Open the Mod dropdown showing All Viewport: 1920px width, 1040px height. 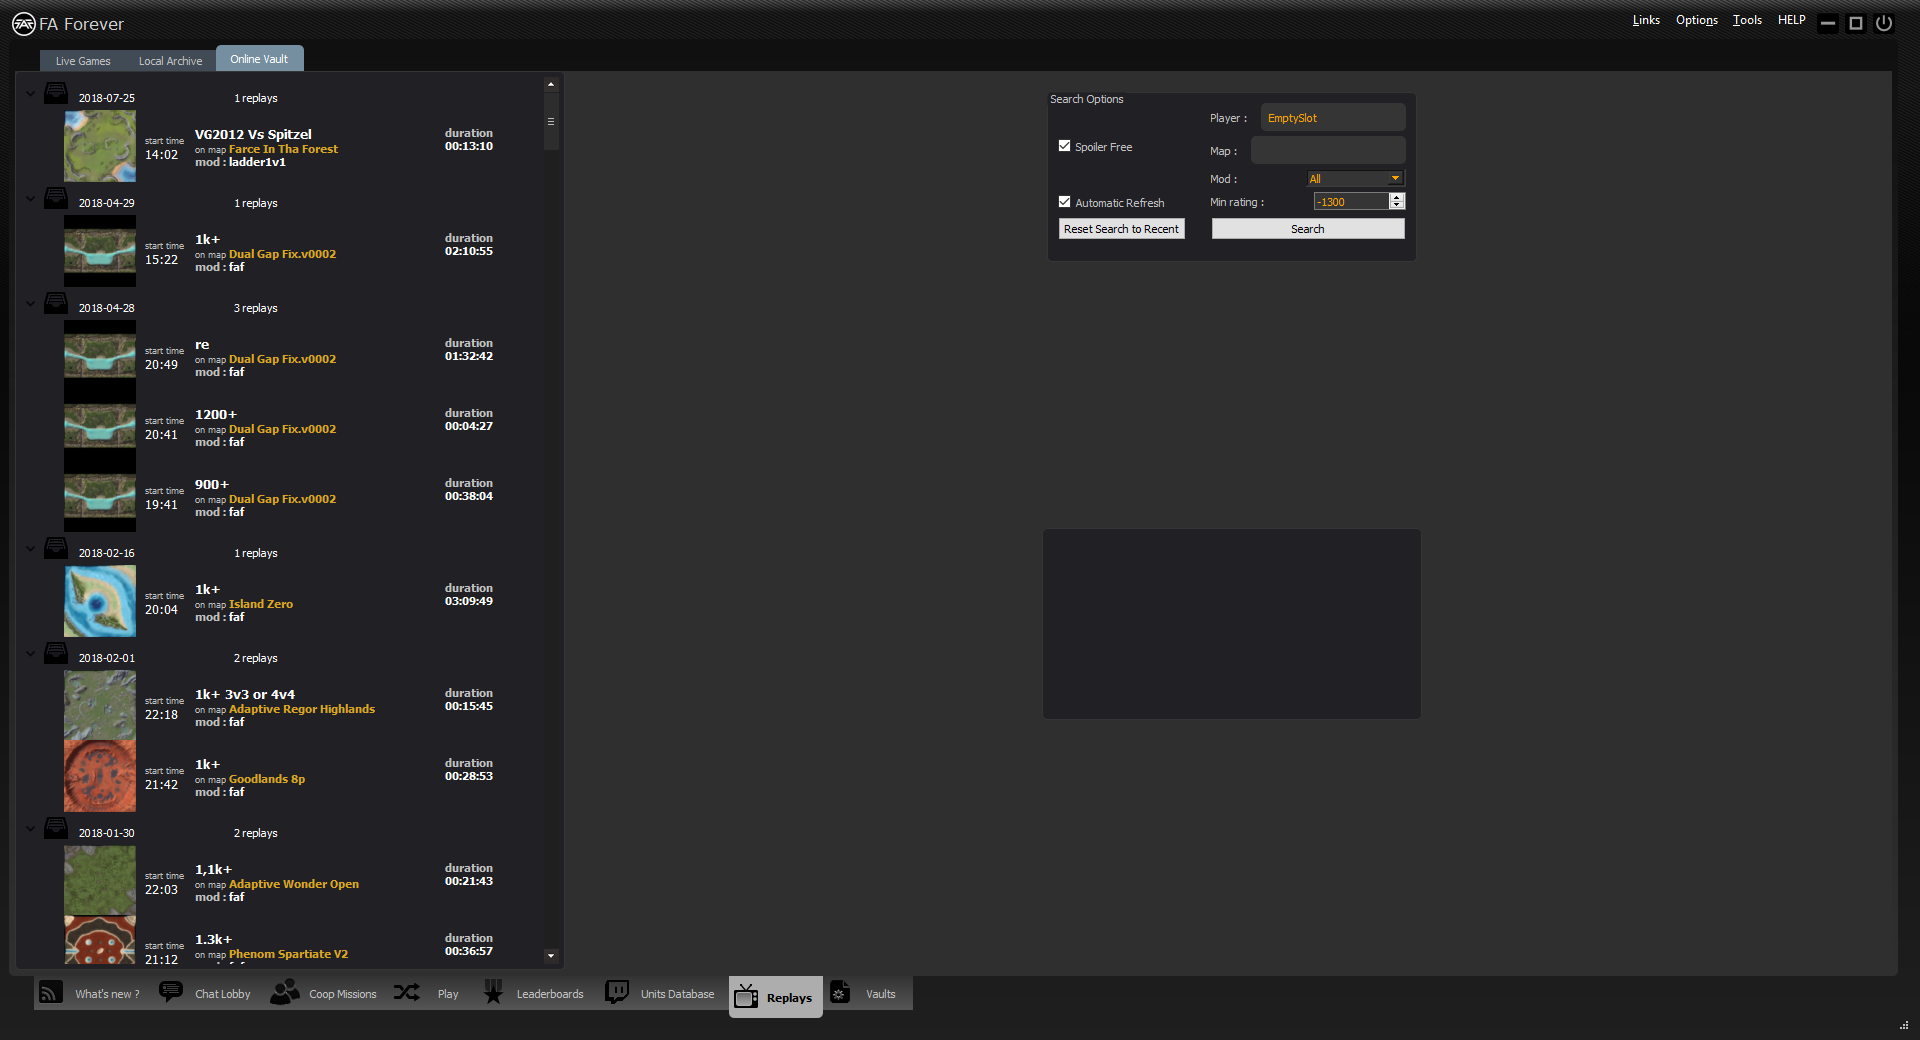point(1354,178)
